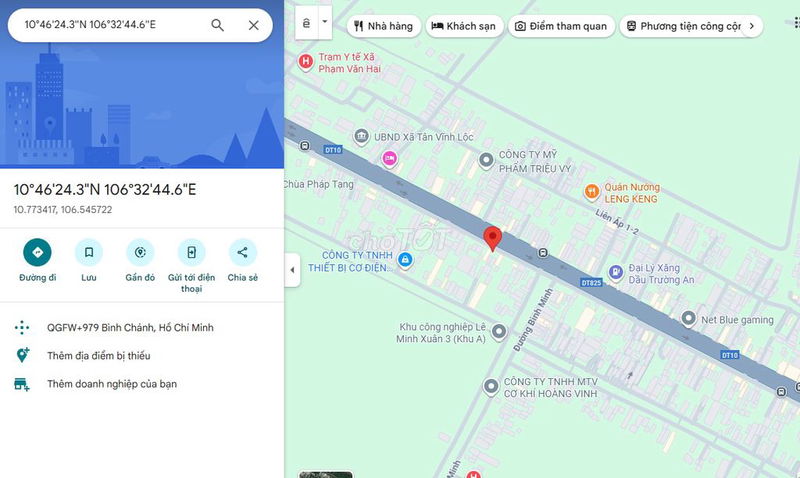Click Trạm Y tế Xã Phạm Văn Hai marker
The width and height of the screenshot is (800, 478).
pyautogui.click(x=306, y=62)
